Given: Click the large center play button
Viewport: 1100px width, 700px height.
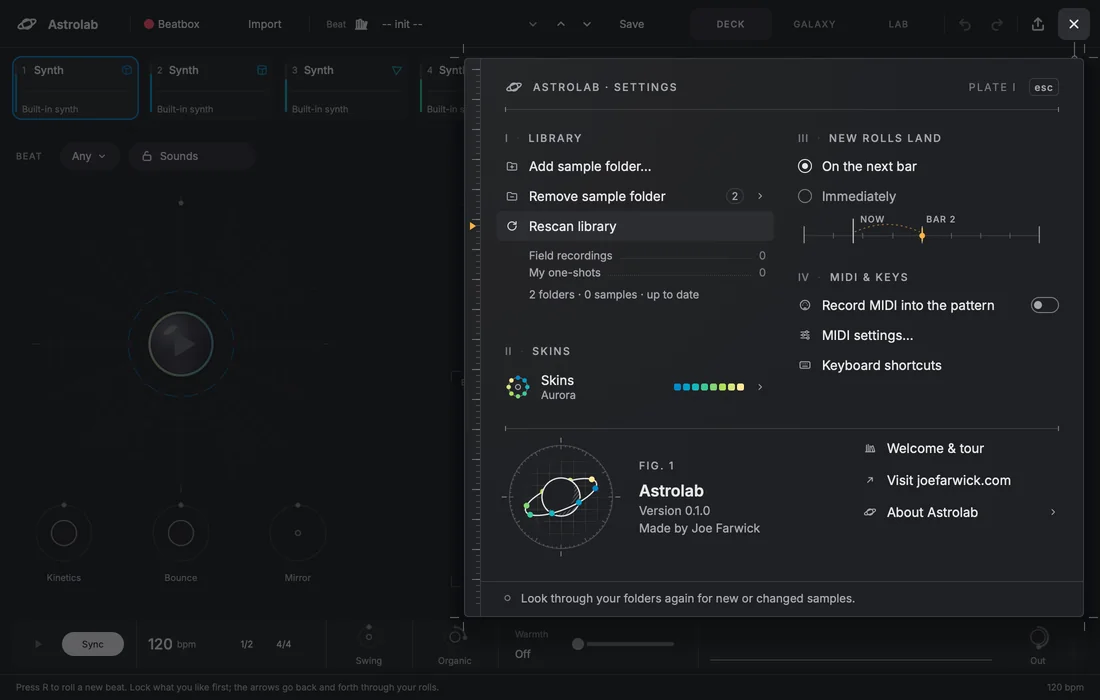Looking at the screenshot, I should 181,344.
